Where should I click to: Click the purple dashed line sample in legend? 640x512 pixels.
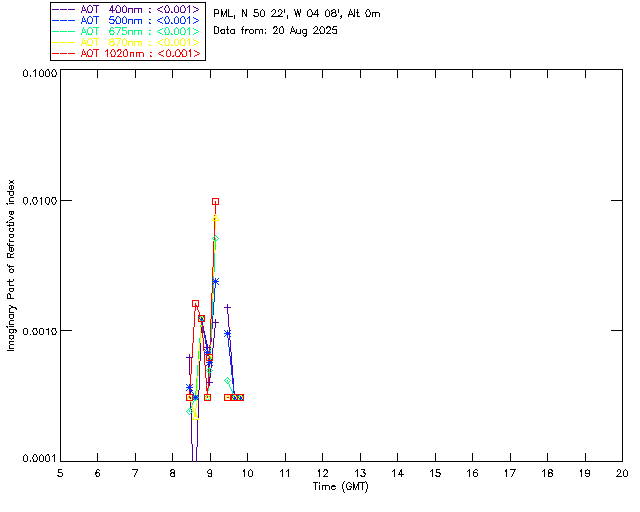tap(64, 9)
